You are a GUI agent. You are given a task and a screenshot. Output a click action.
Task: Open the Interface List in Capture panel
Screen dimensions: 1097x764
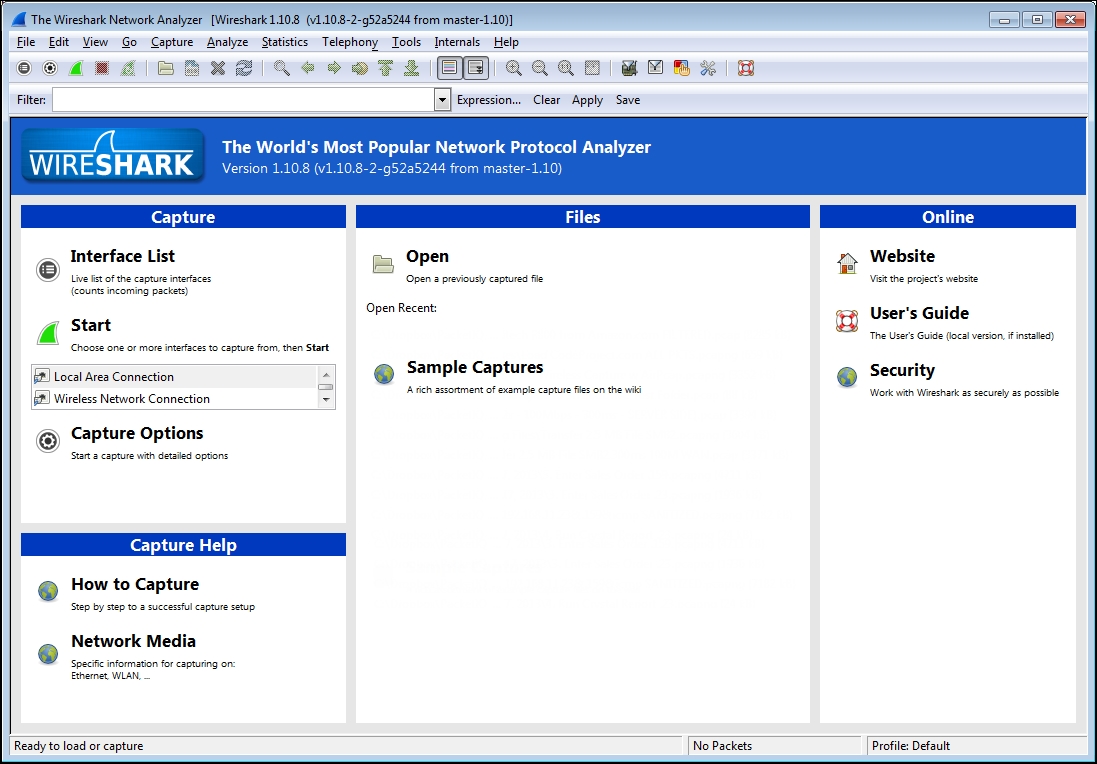pos(122,256)
